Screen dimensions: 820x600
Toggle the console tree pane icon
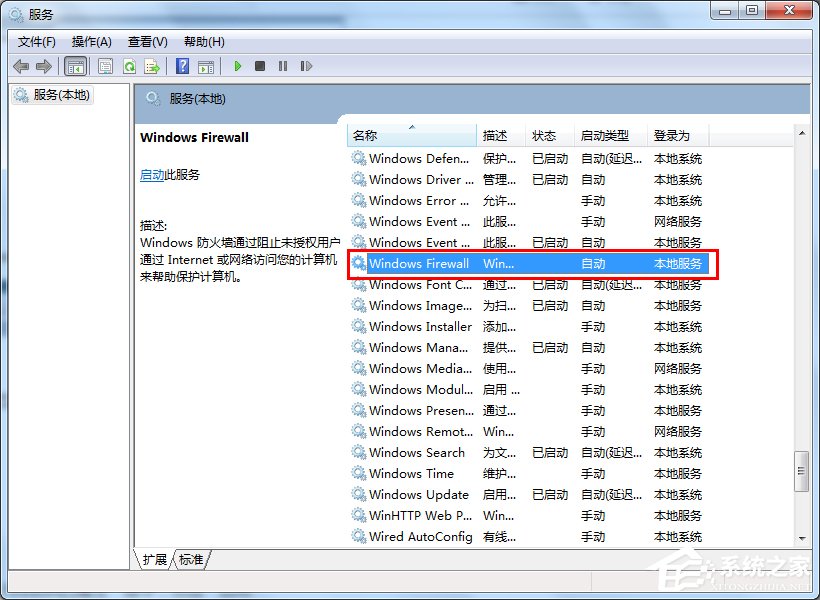click(x=75, y=66)
